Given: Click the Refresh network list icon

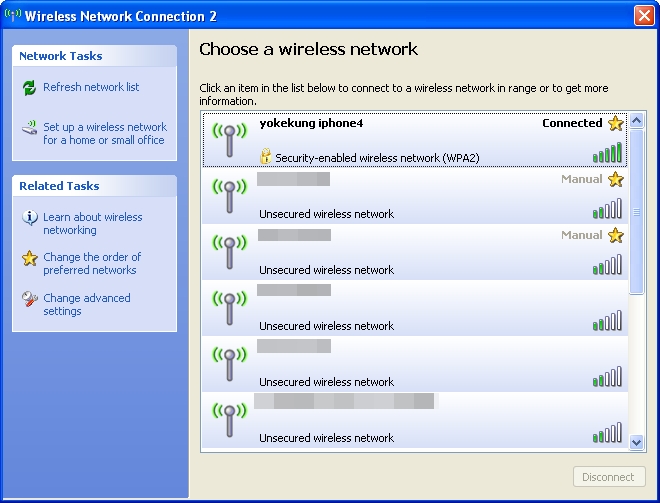Looking at the screenshot, I should coord(29,88).
